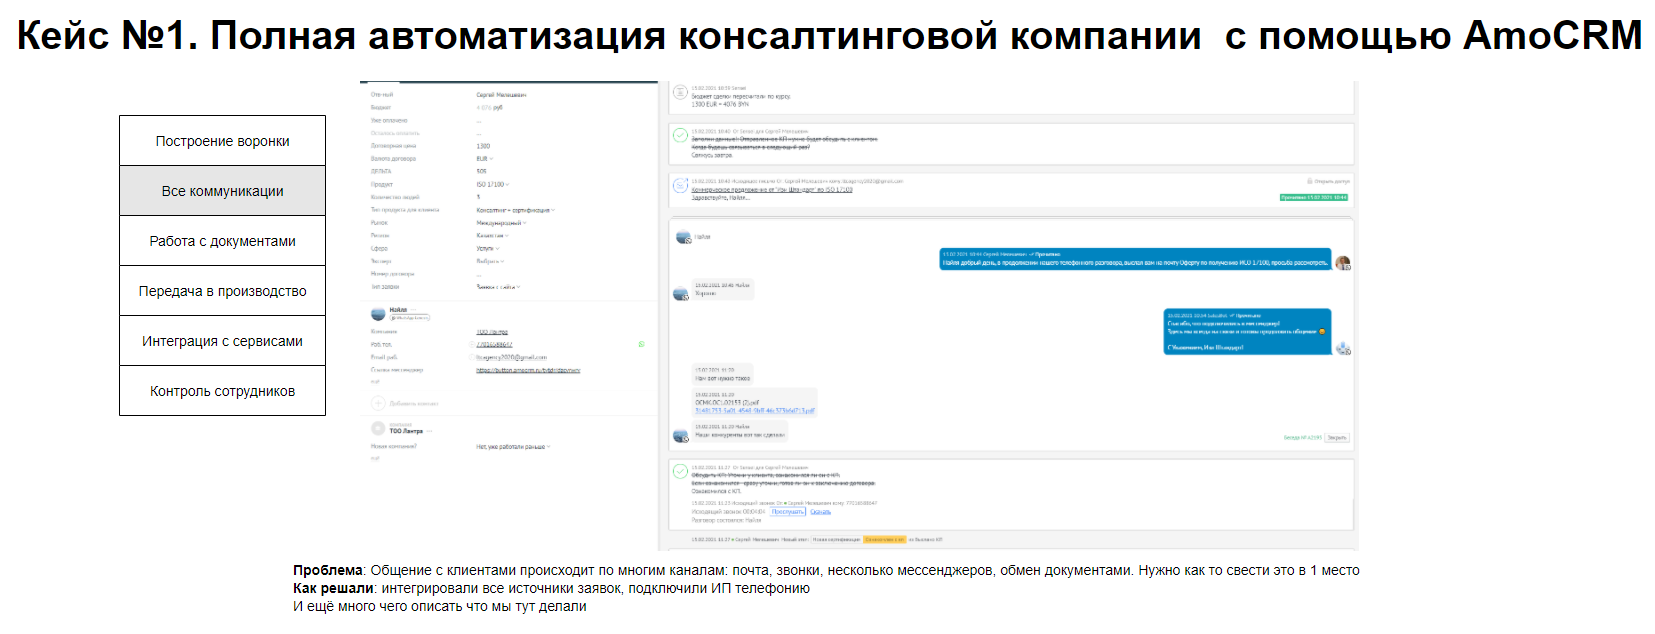Go to Передача в производство
1655x634 pixels.
coord(222,291)
